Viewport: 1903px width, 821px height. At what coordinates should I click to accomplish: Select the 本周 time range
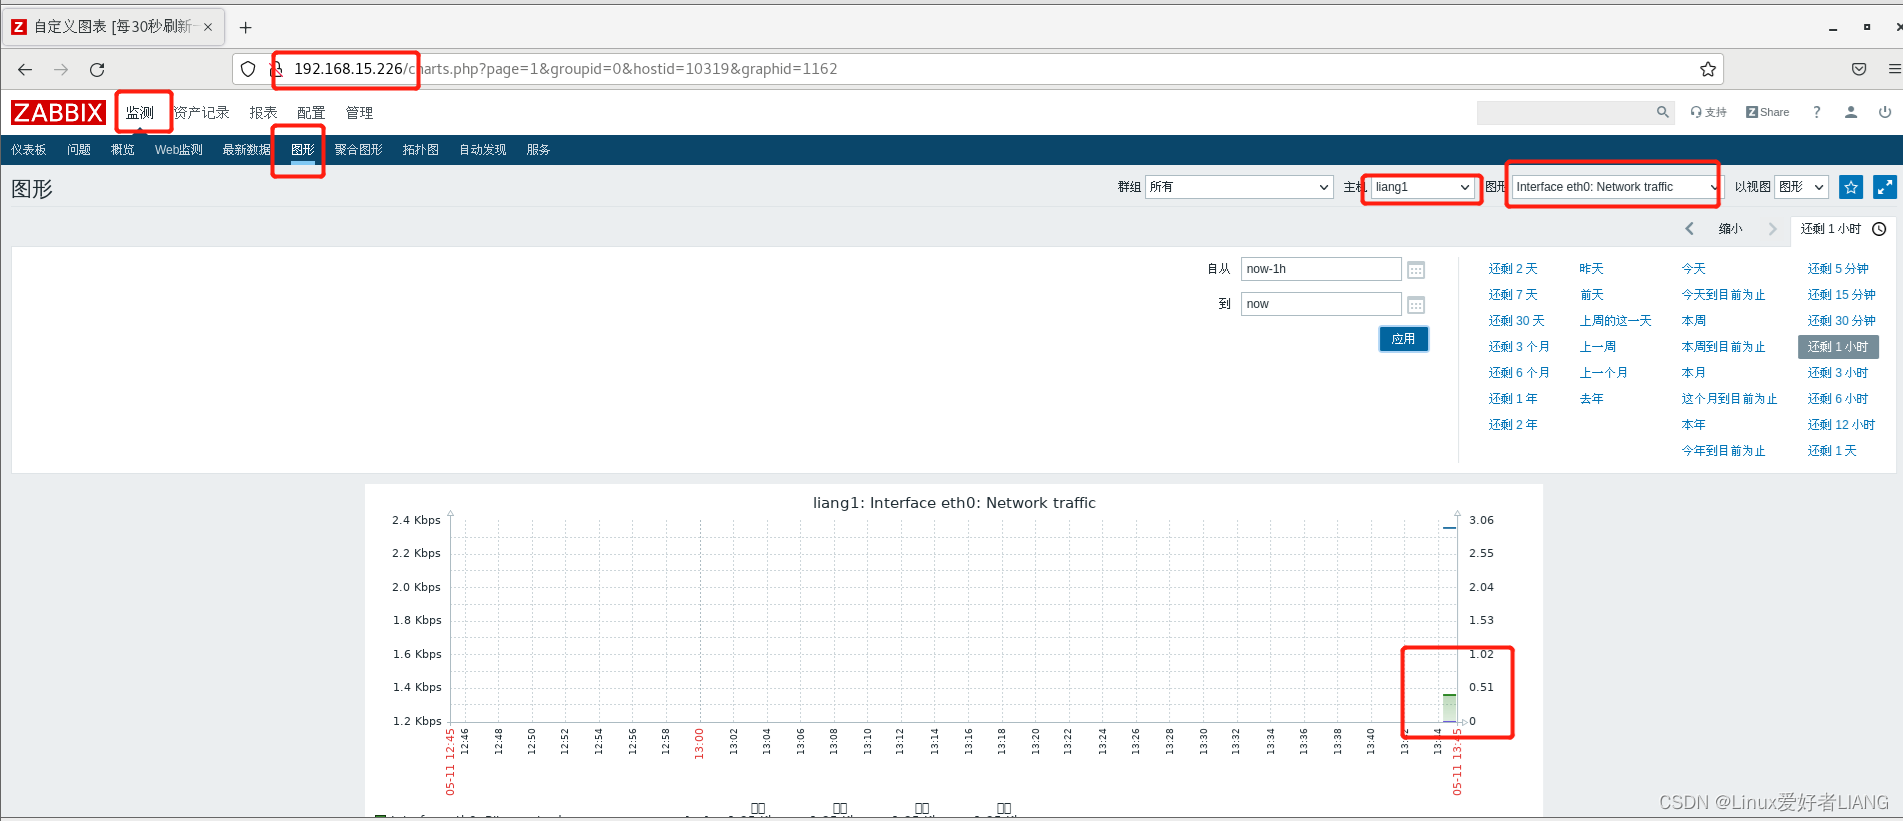point(1694,321)
